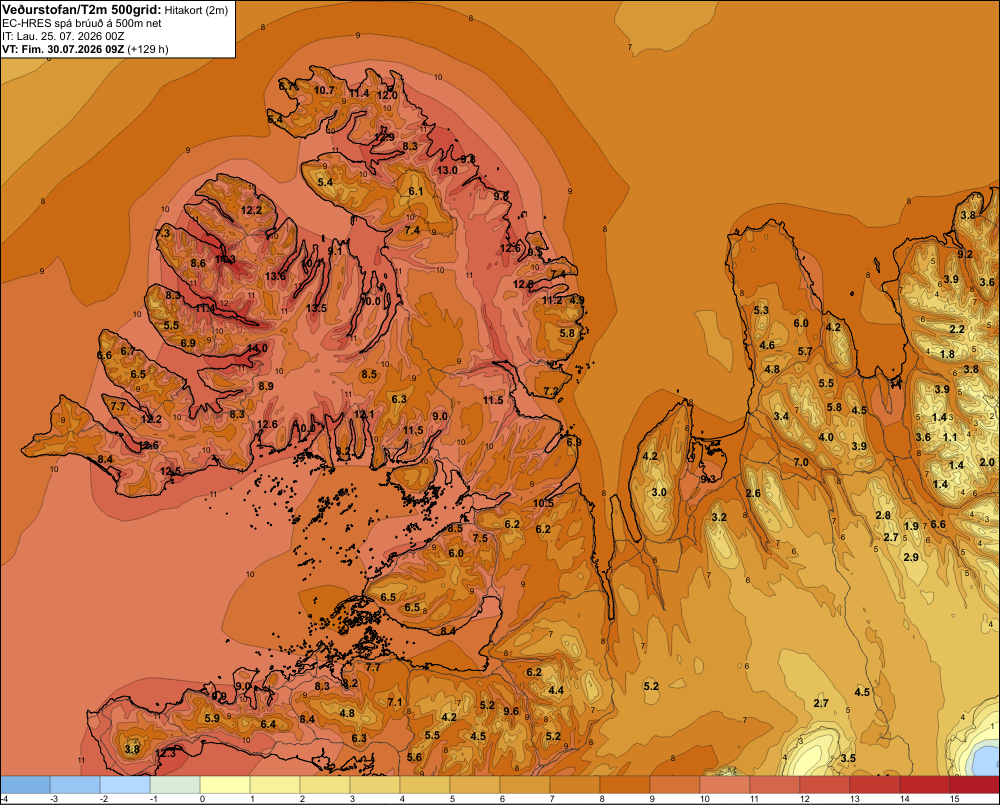Click the 12.9 temperature label
Screen dimensions: 1000x805
click(384, 137)
